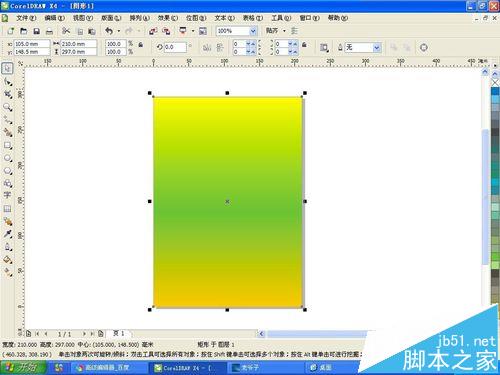This screenshot has width=500, height=375.
Task: Click the object height field 297.0 mm
Action: pos(78,52)
